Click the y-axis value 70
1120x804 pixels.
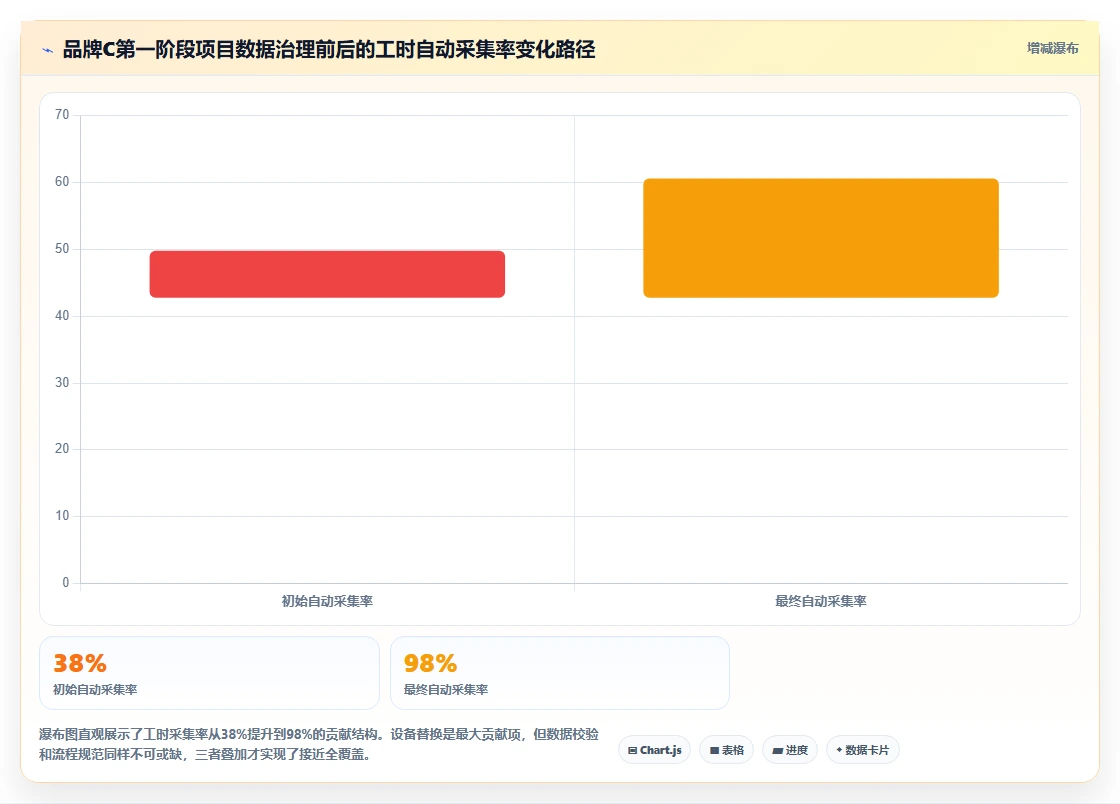point(62,114)
